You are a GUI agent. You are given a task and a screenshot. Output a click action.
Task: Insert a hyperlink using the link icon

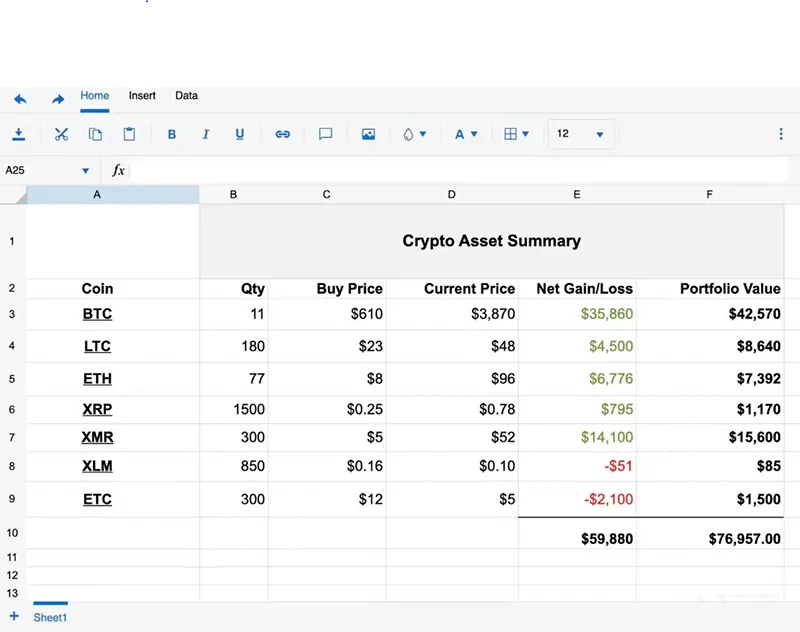click(282, 134)
